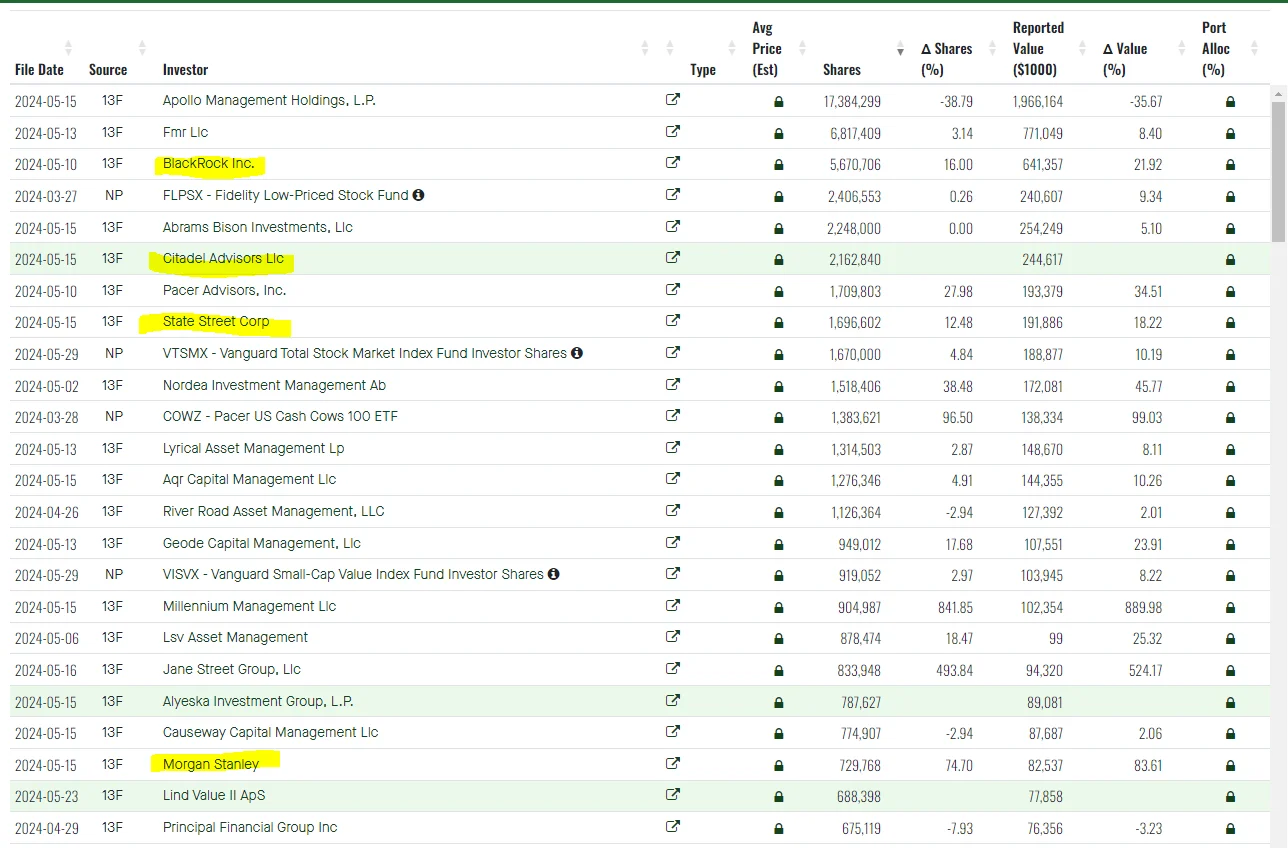Open Apollo Management Holdings, L.P. investor page
The height and width of the screenshot is (848, 1288).
[269, 100]
